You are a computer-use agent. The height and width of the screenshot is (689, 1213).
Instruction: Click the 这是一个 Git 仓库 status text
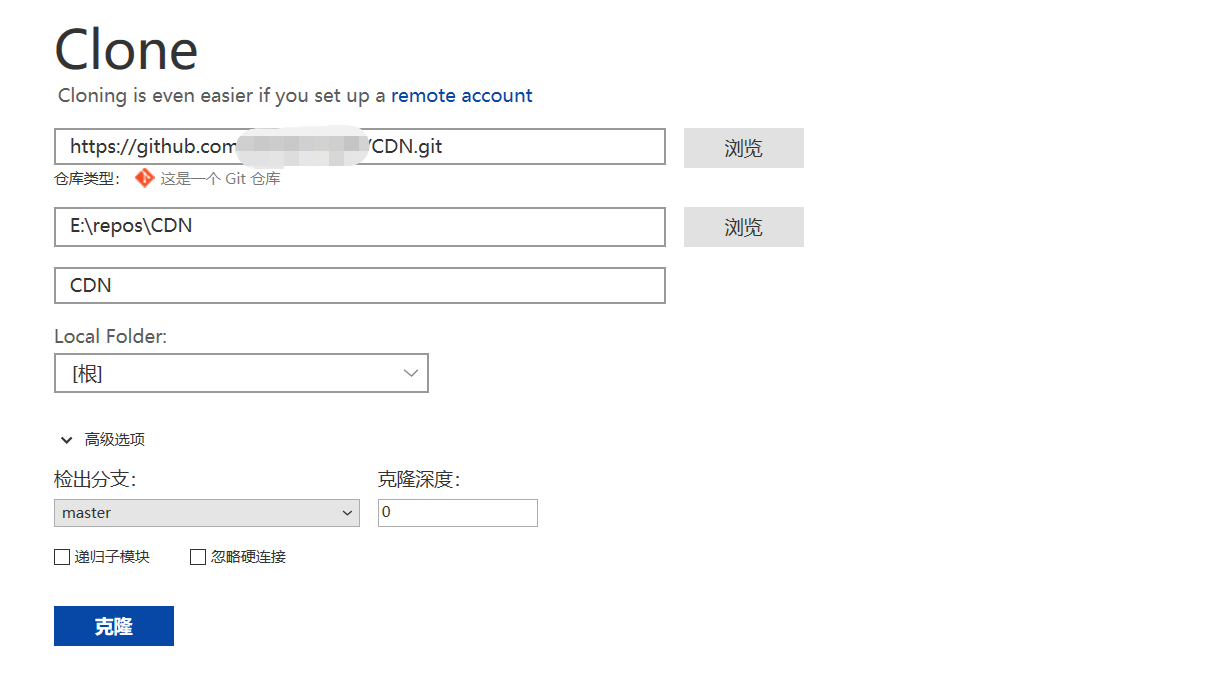click(x=220, y=179)
